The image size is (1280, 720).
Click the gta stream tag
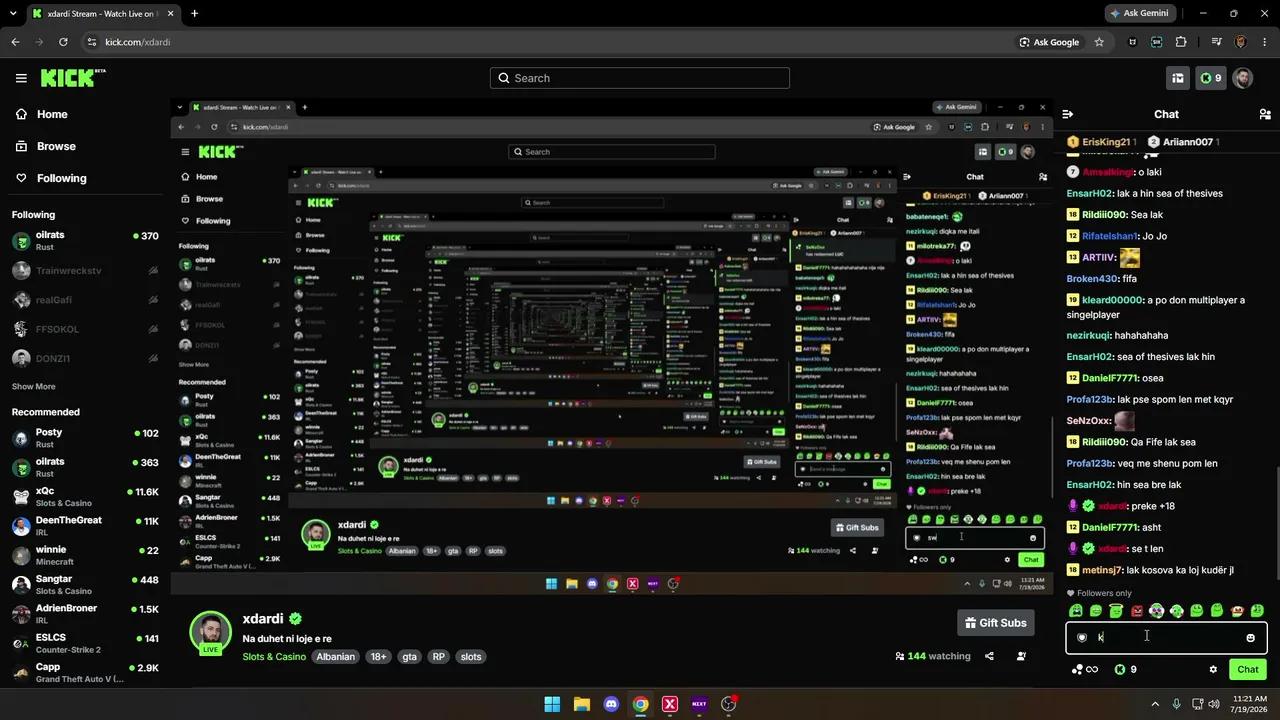(x=409, y=657)
